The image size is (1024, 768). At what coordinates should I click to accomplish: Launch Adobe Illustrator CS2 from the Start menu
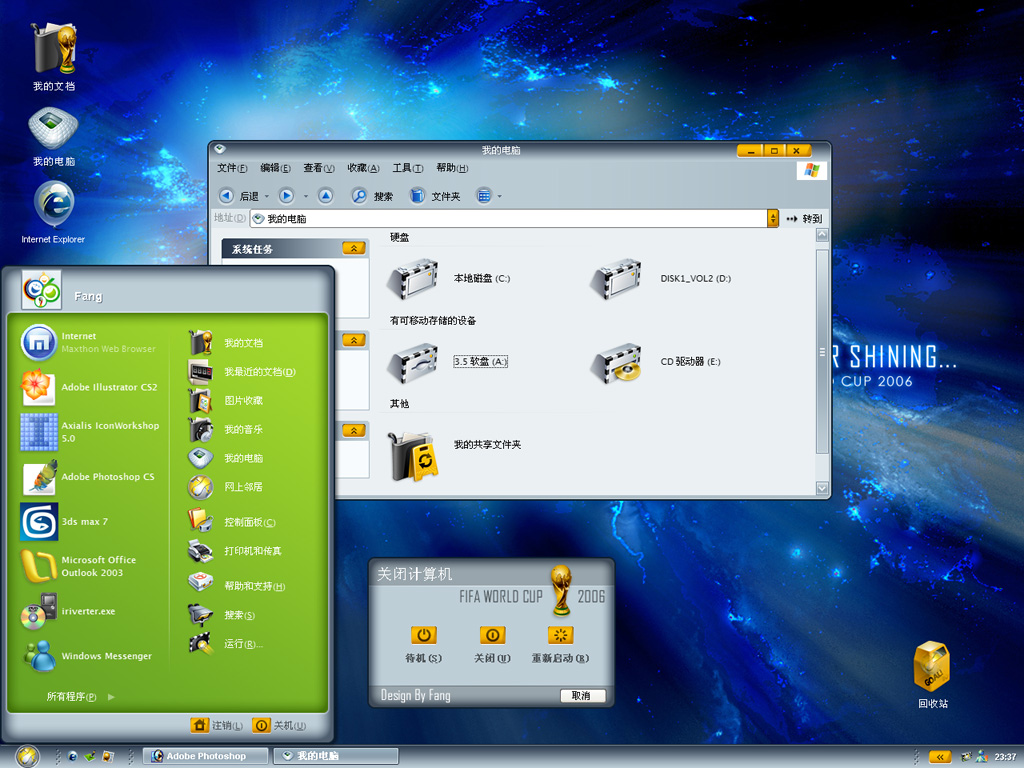coord(89,387)
